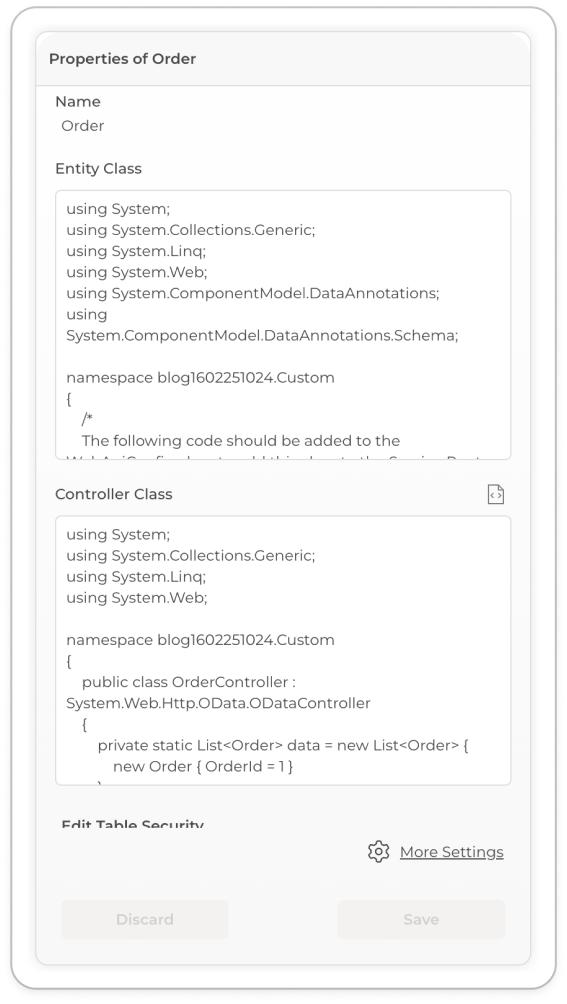
Task: Click the code file icon beside Controller Class
Action: (495, 494)
